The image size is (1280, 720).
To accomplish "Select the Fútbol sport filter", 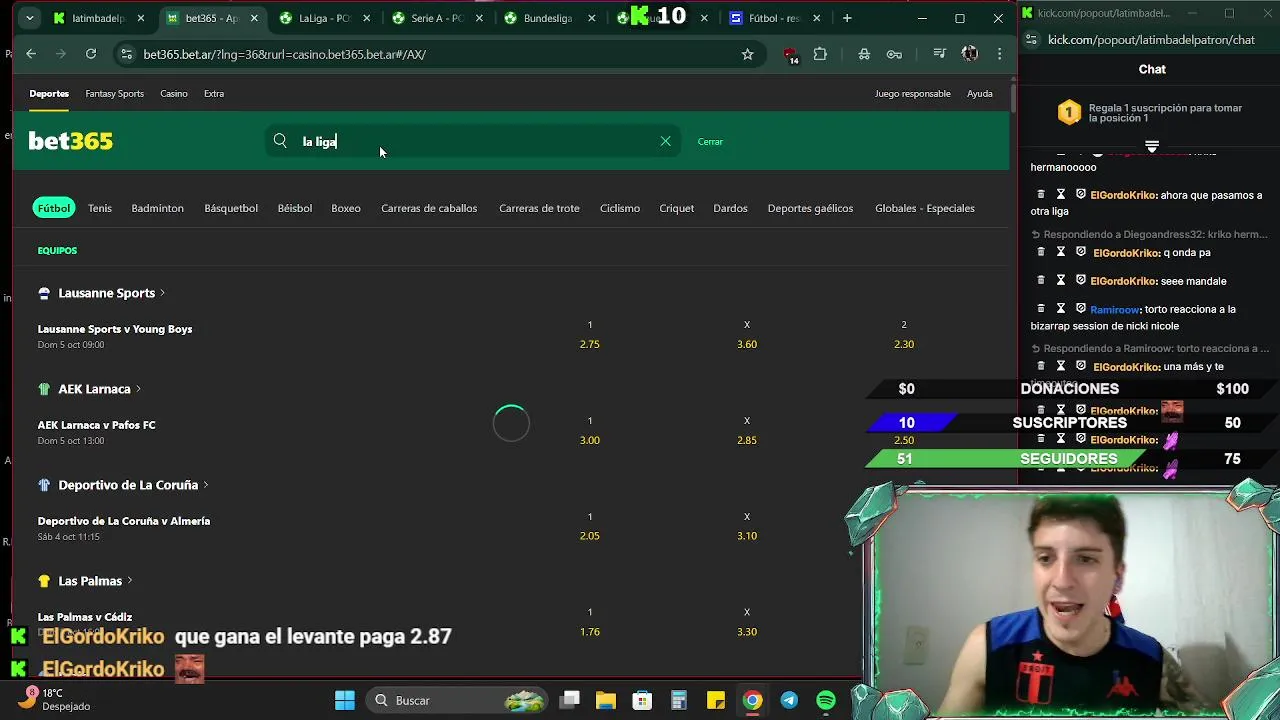I will (x=54, y=208).
